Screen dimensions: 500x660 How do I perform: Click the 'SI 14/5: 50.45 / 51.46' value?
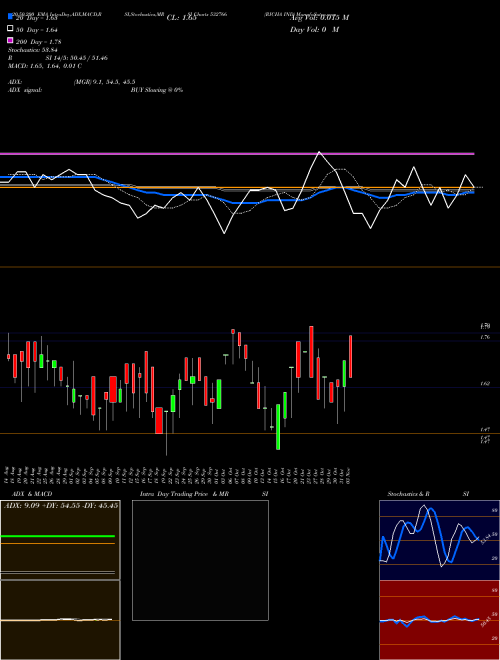[77, 58]
